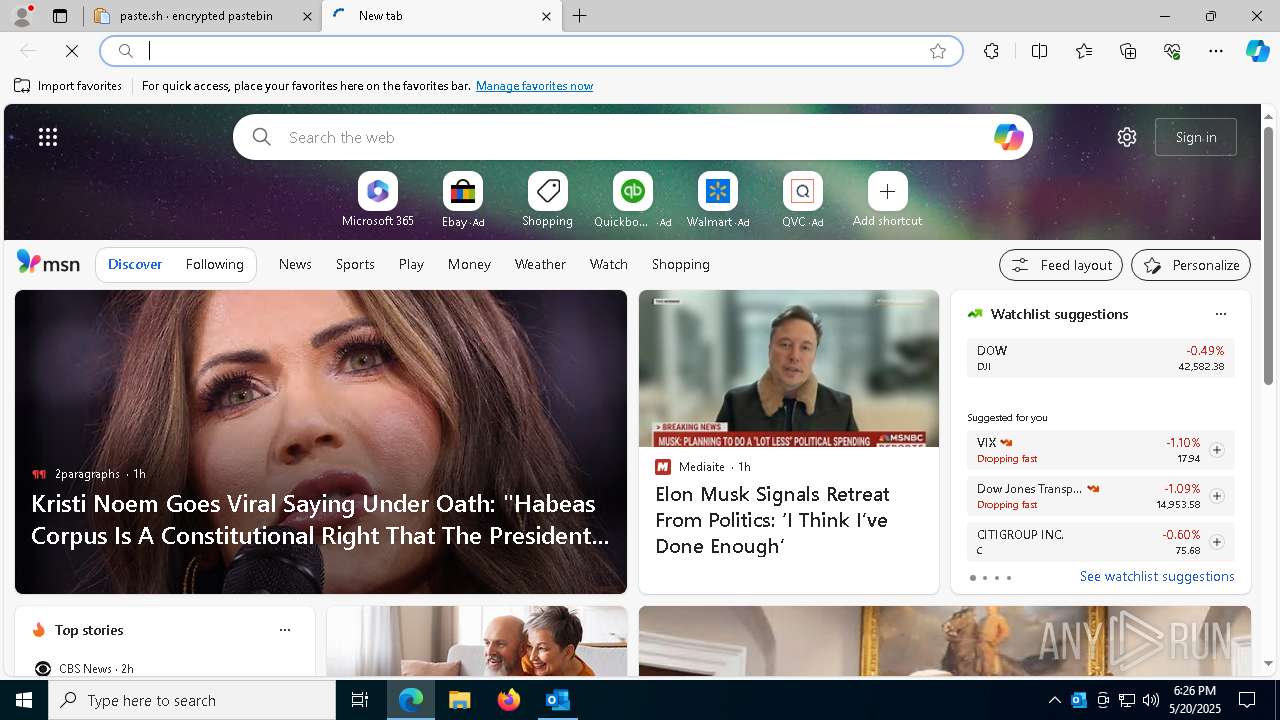
Task: Open the Windows Start menu
Action: point(24,700)
